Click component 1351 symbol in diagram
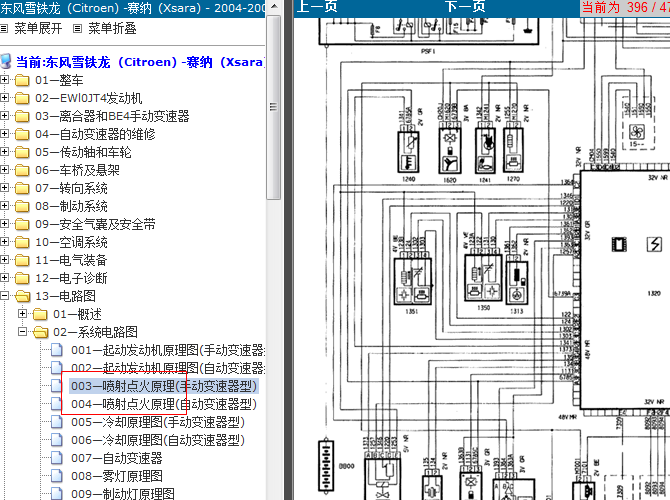The width and height of the screenshot is (670, 500). (x=413, y=280)
